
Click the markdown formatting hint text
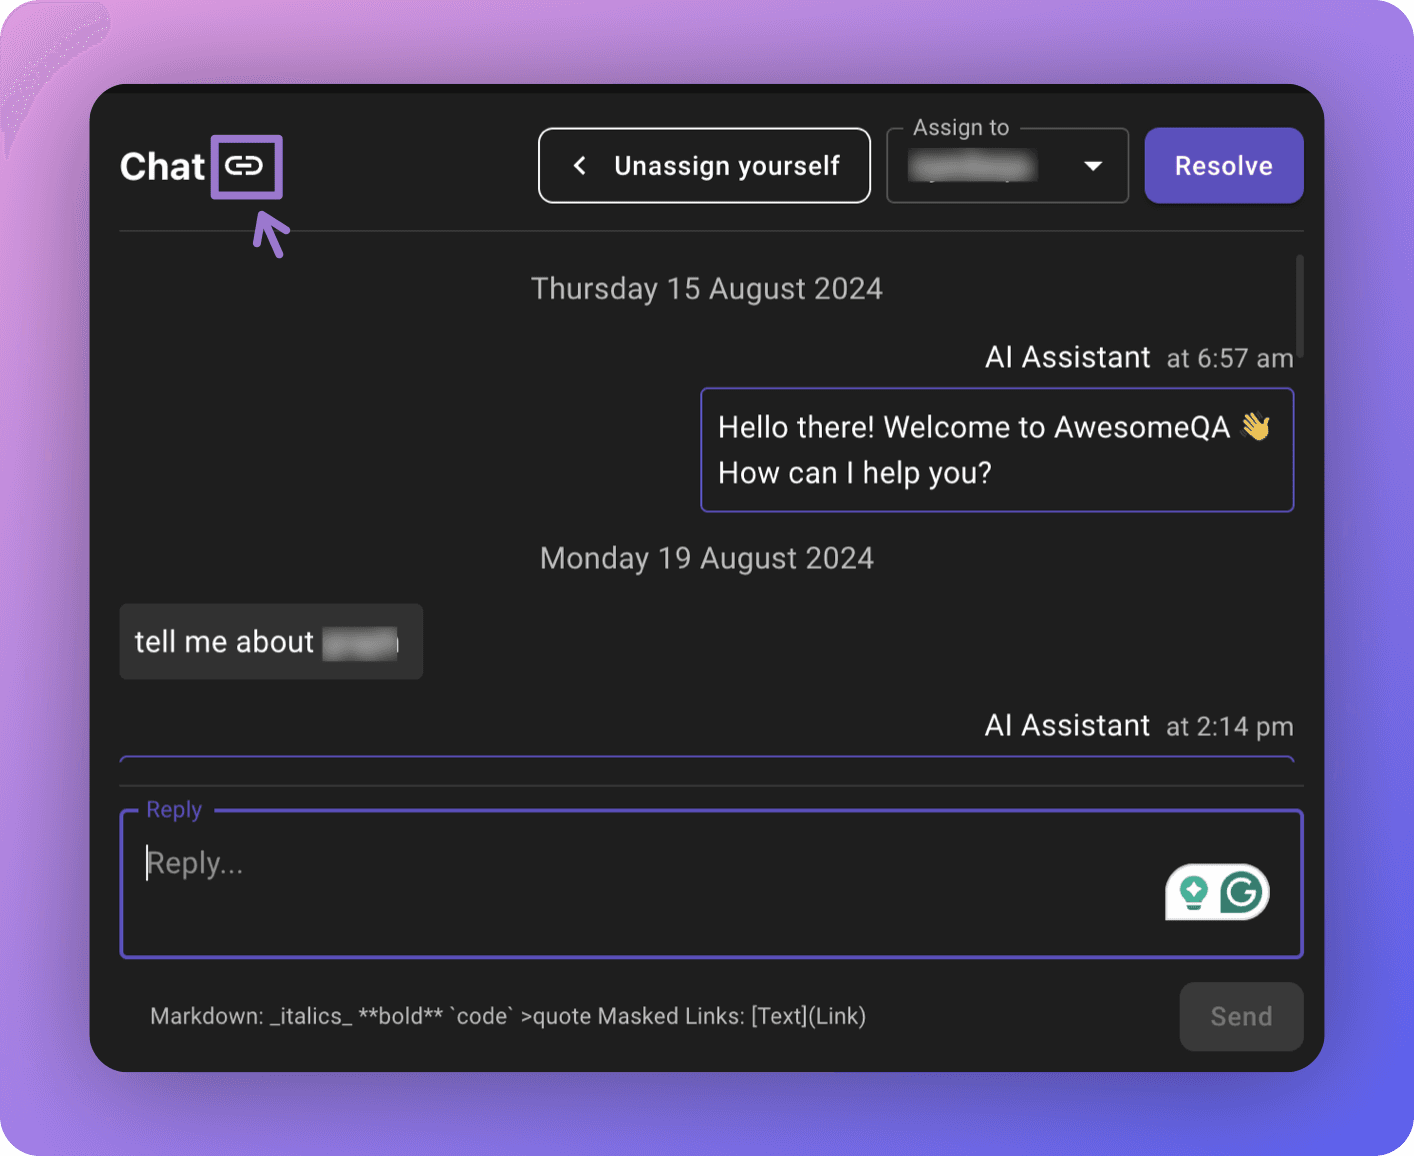click(x=507, y=1016)
